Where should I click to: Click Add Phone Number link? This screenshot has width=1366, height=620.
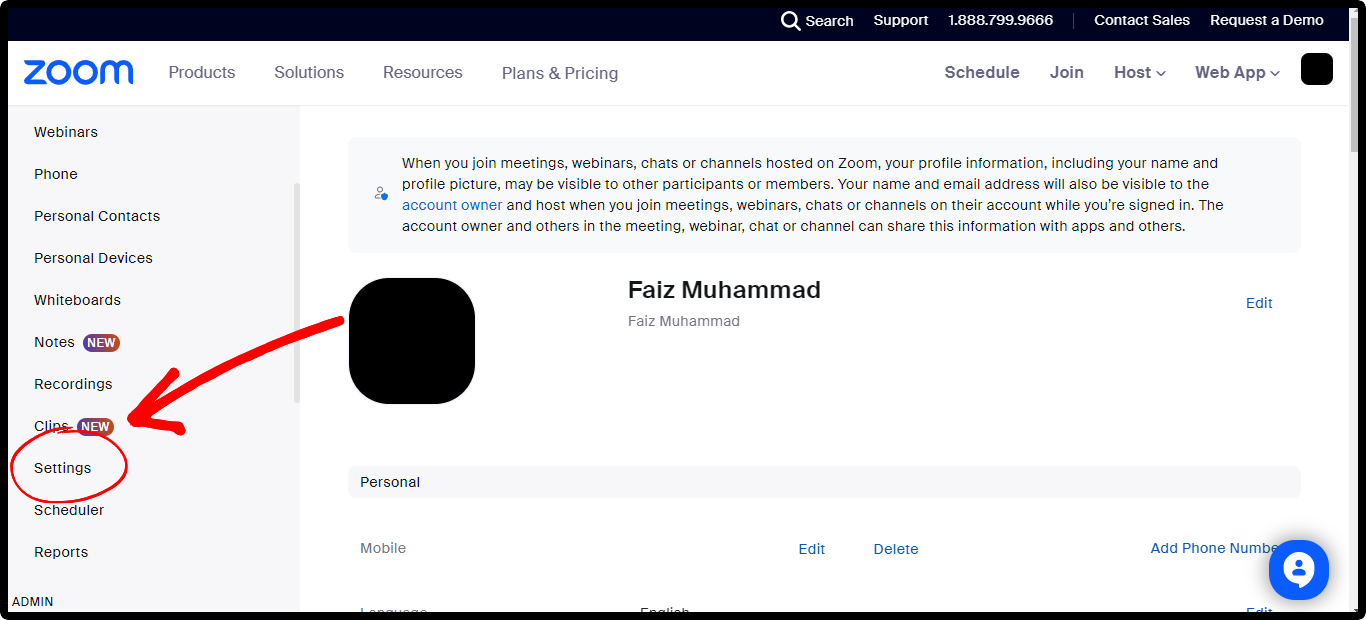click(1214, 548)
